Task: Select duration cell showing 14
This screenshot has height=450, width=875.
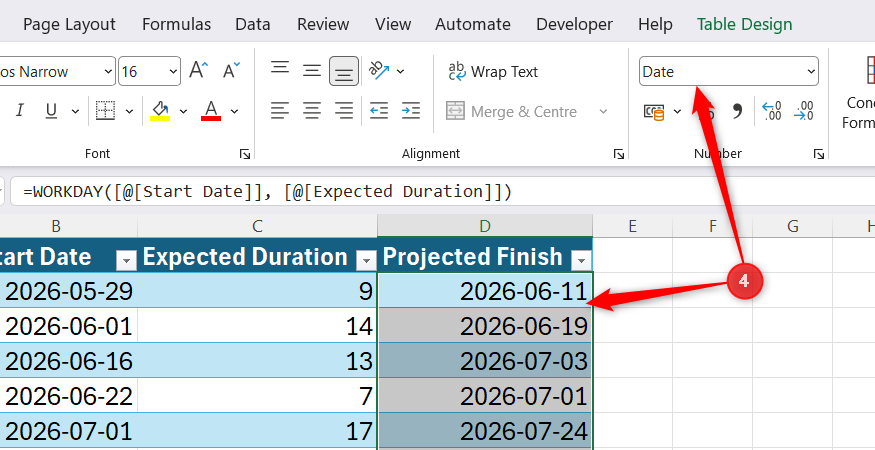Action: (257, 325)
